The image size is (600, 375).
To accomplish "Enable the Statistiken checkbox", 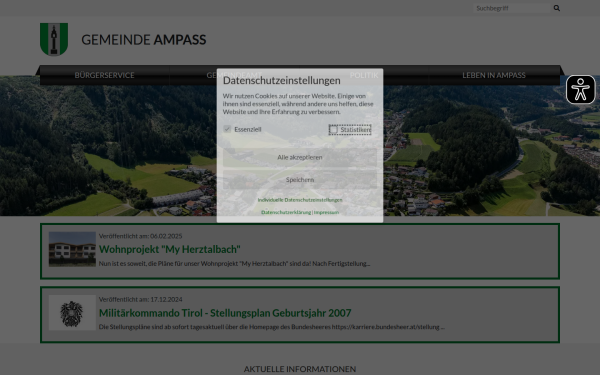I will click(333, 129).
